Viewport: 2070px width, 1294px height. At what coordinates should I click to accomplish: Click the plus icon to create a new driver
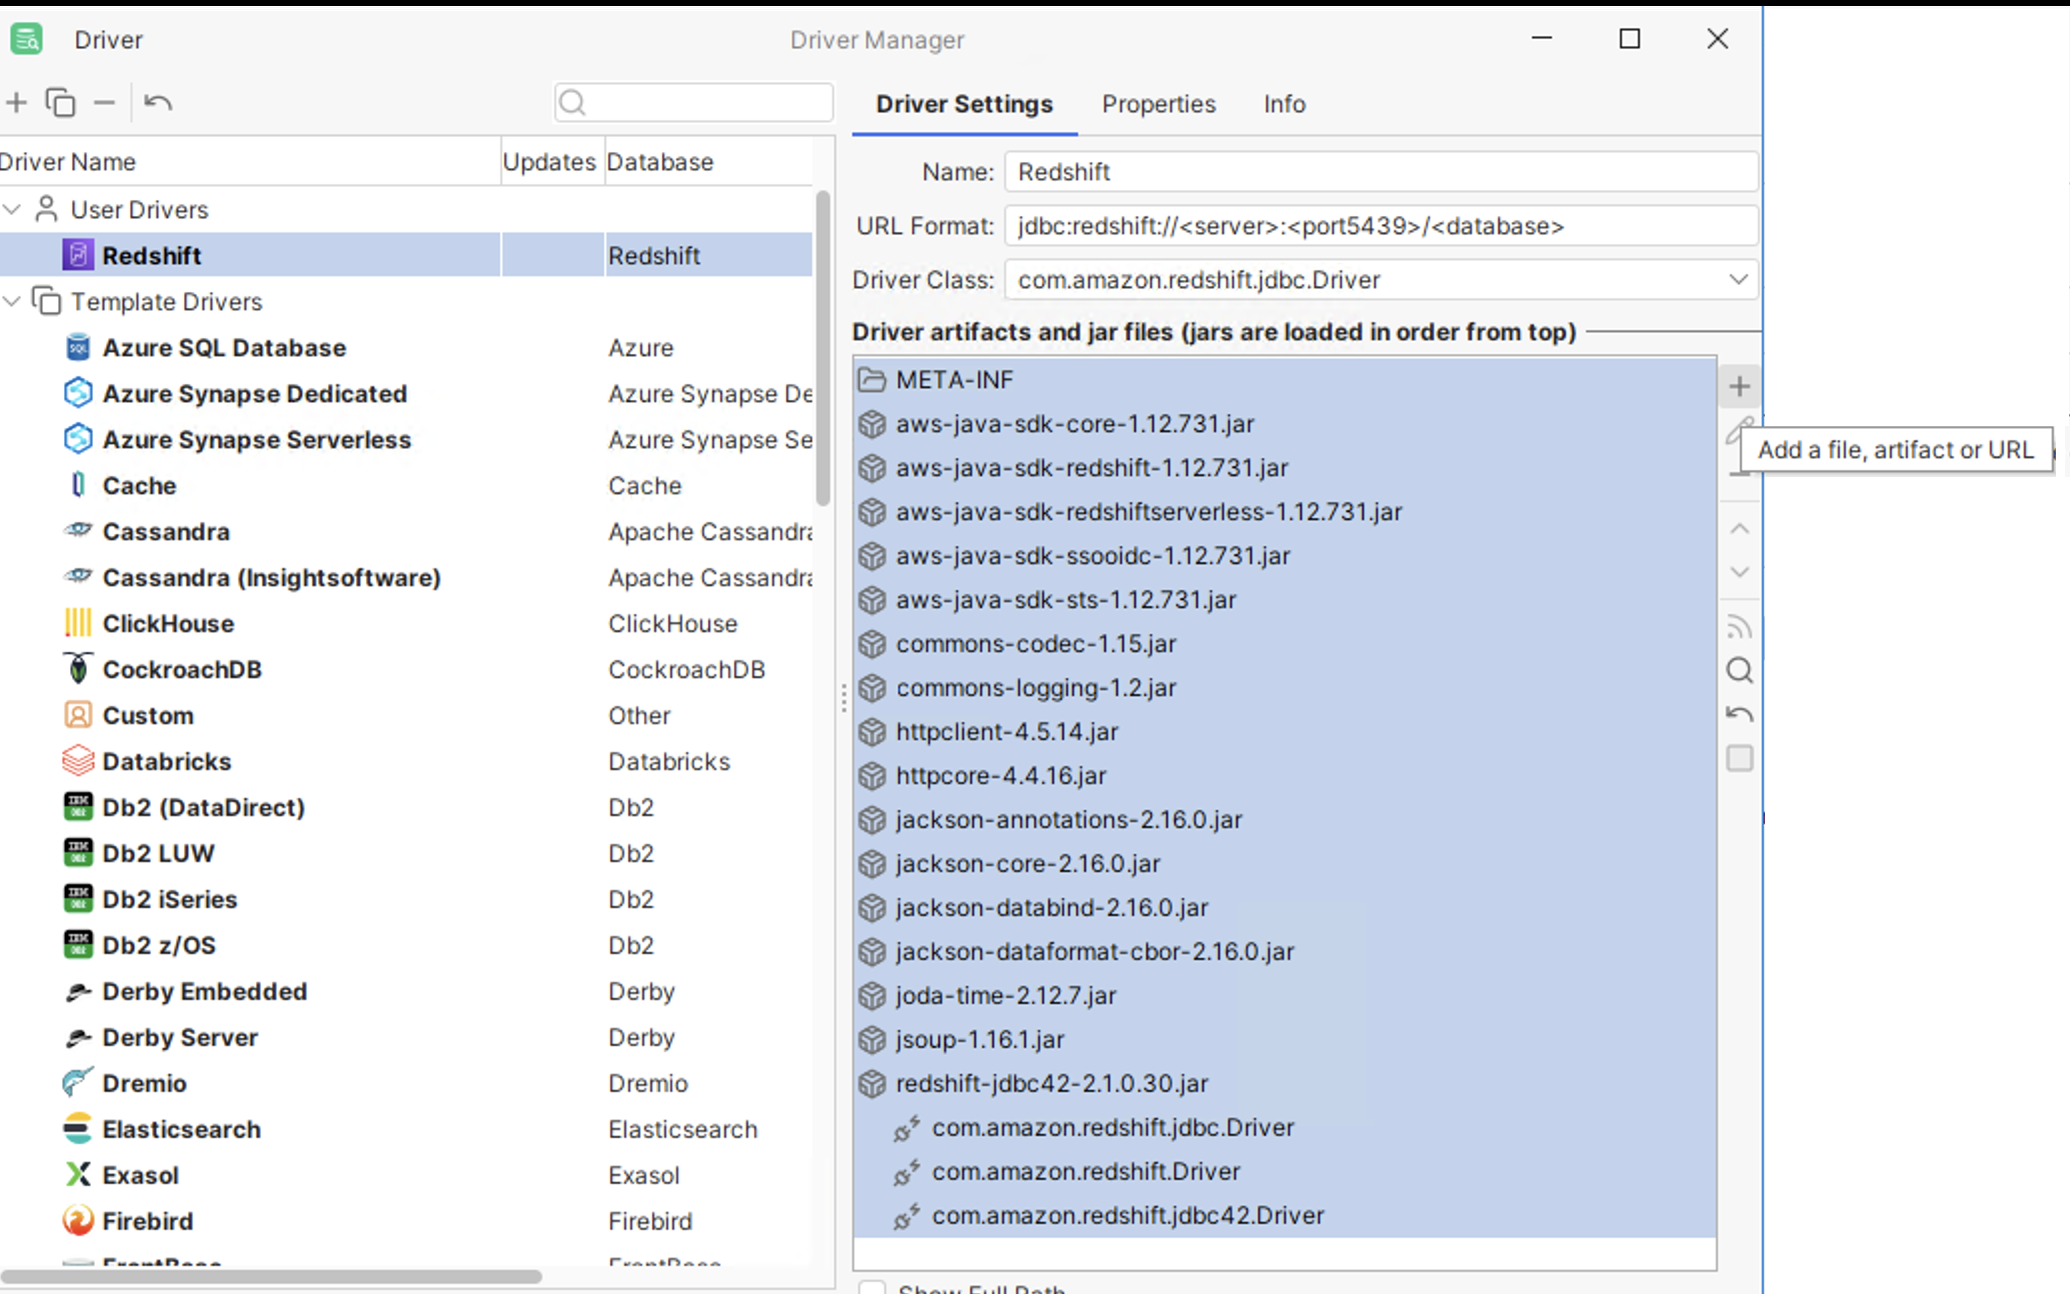[x=17, y=103]
